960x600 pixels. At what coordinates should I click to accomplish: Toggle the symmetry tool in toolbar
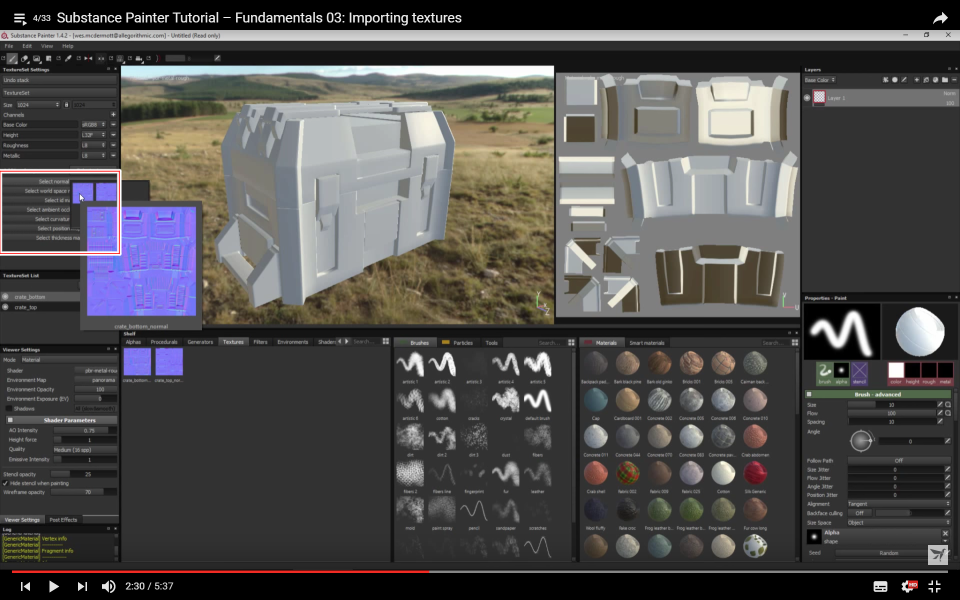[x=88, y=59]
